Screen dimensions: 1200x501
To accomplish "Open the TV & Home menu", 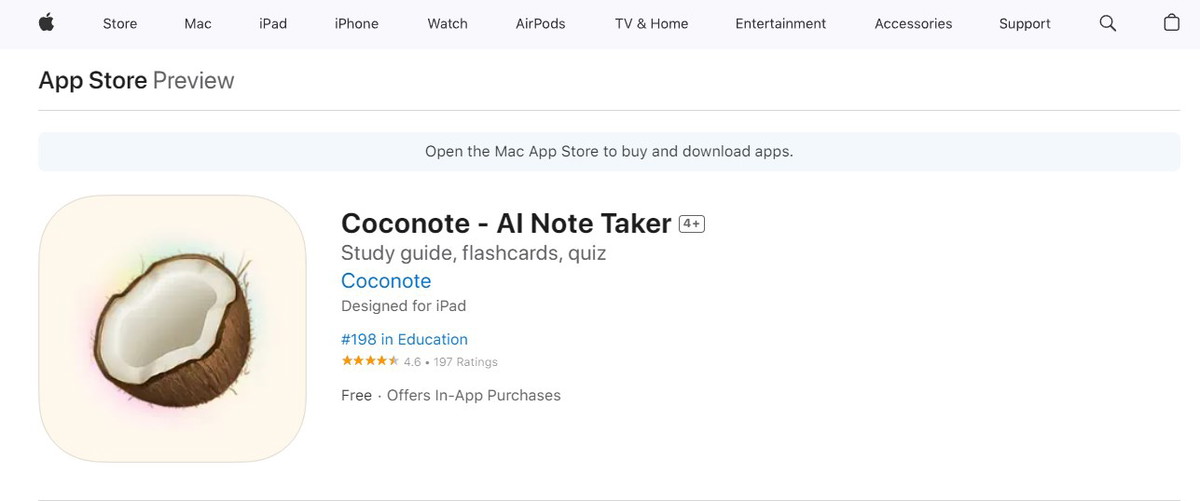I will [x=651, y=23].
